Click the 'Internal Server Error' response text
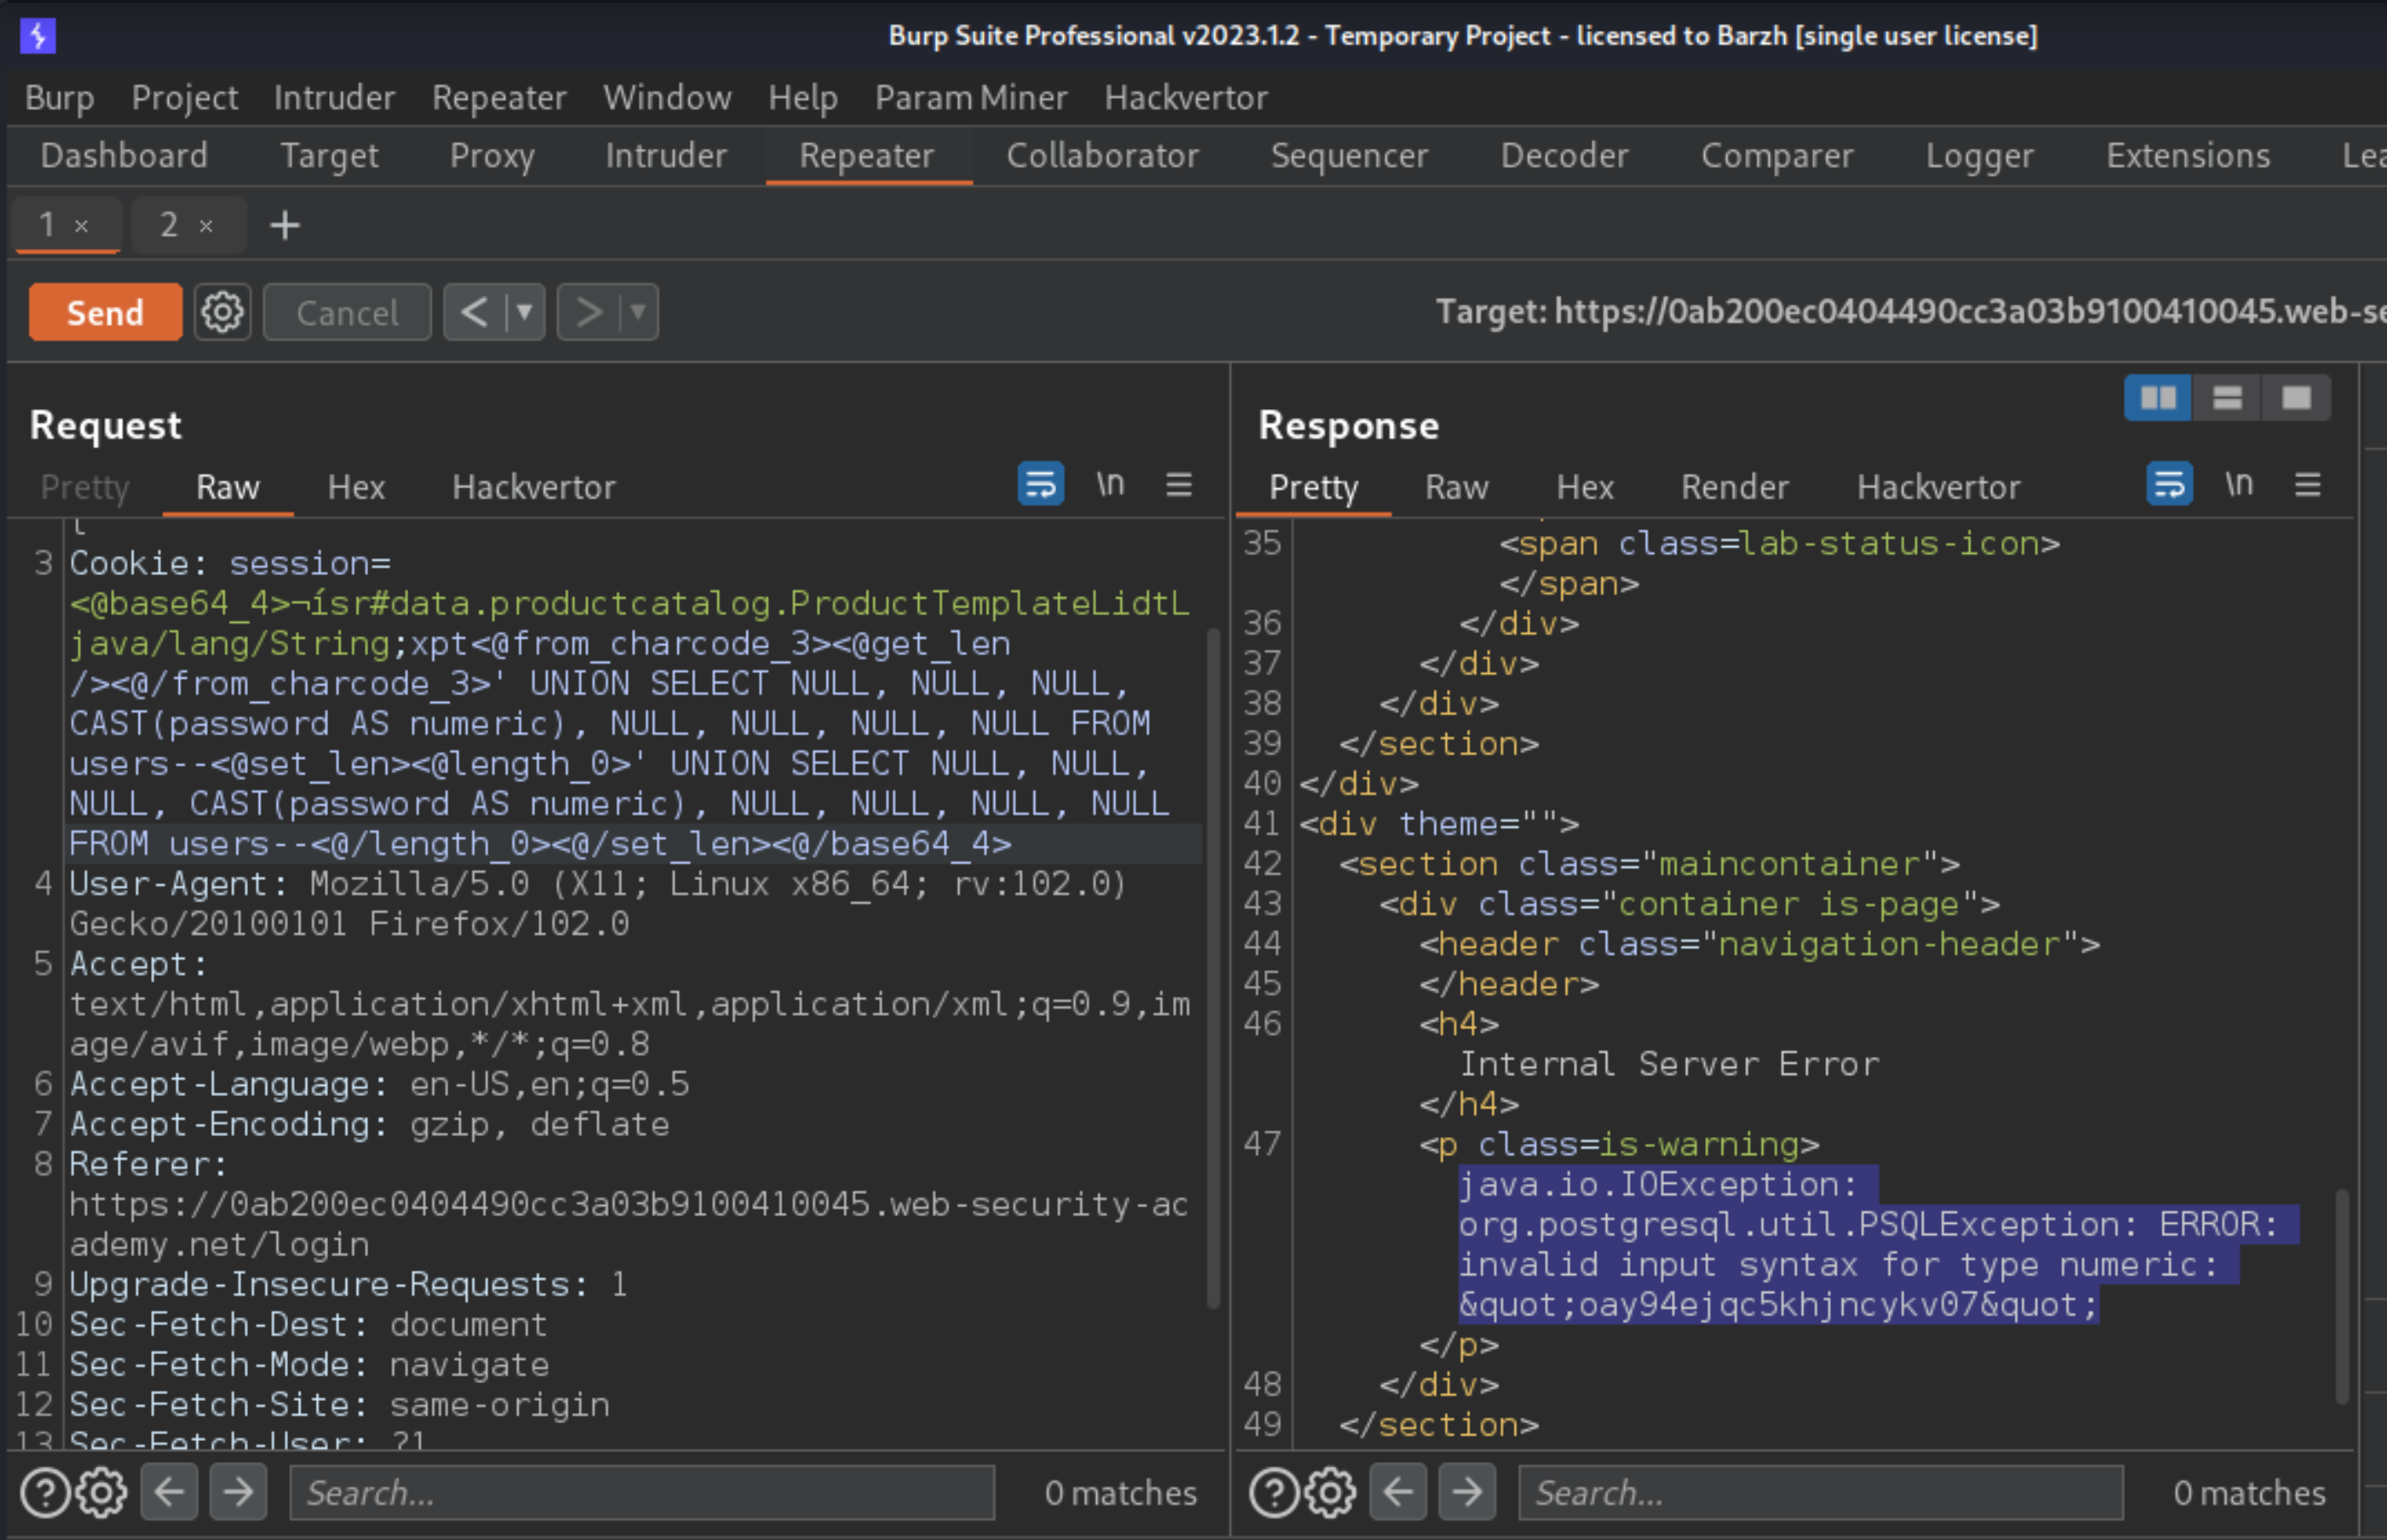The image size is (2387, 1540). tap(1669, 1064)
